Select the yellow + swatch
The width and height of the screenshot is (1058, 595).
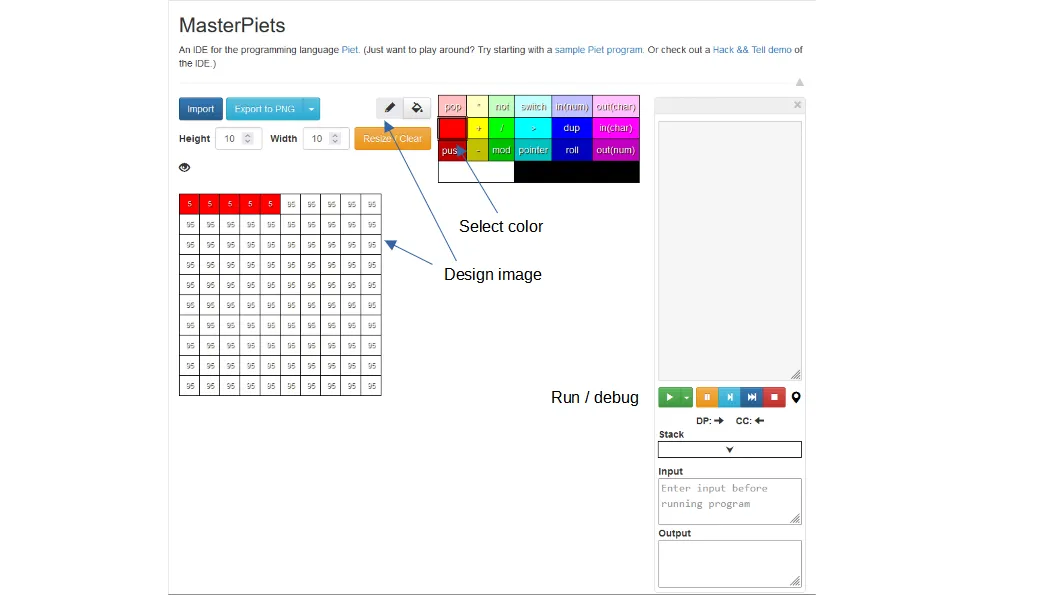pyautogui.click(x=478, y=128)
